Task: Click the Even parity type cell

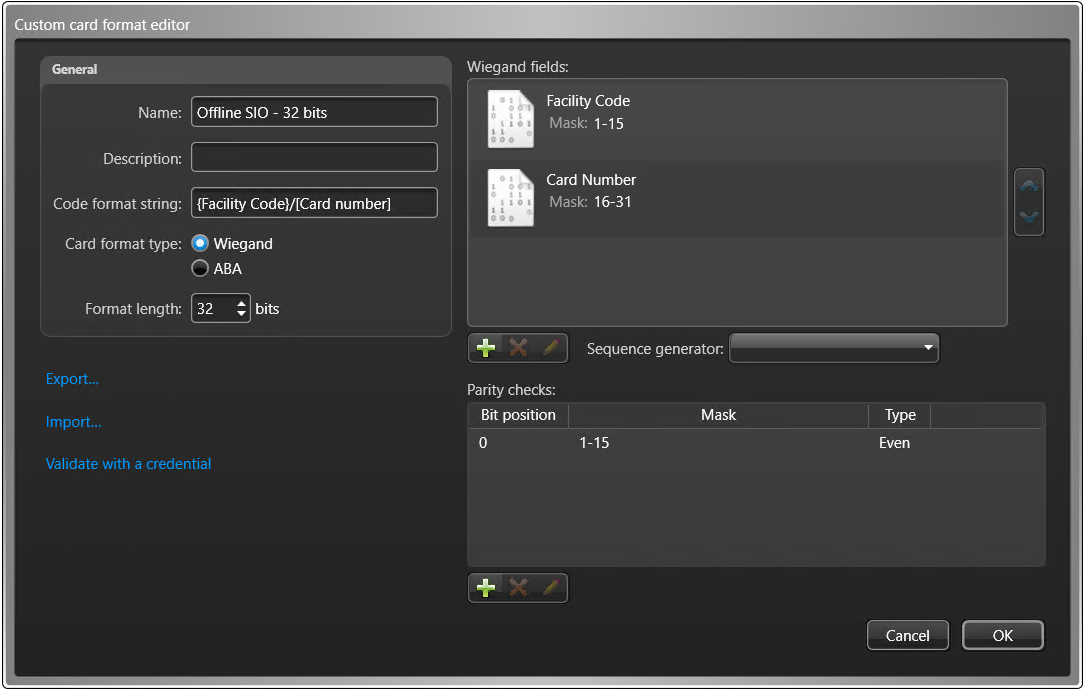Action: tap(894, 443)
